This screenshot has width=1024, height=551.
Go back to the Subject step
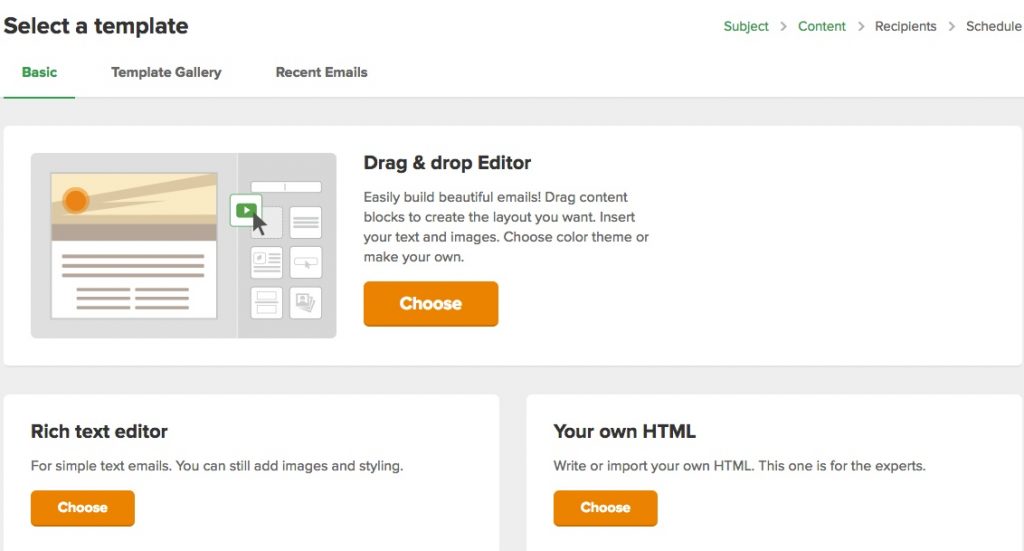746,26
